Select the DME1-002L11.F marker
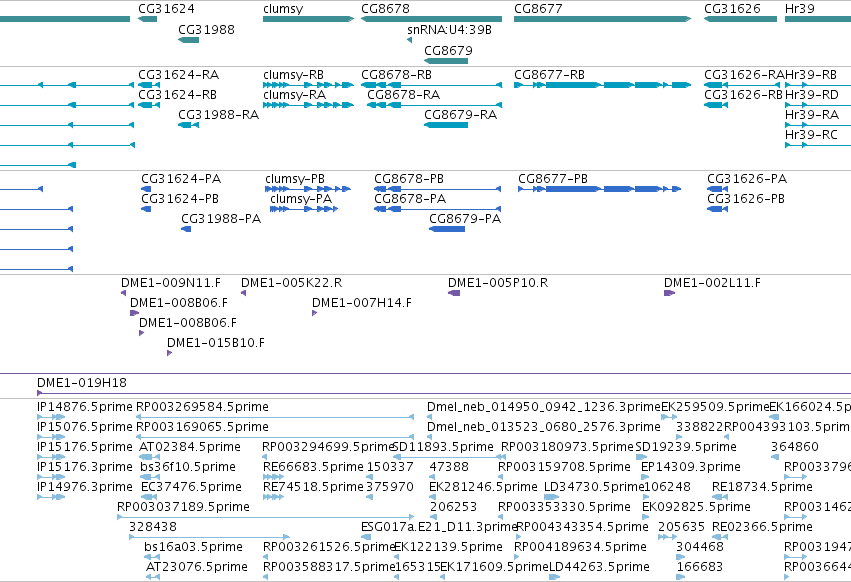The height and width of the screenshot is (582, 851). pyautogui.click(x=670, y=293)
